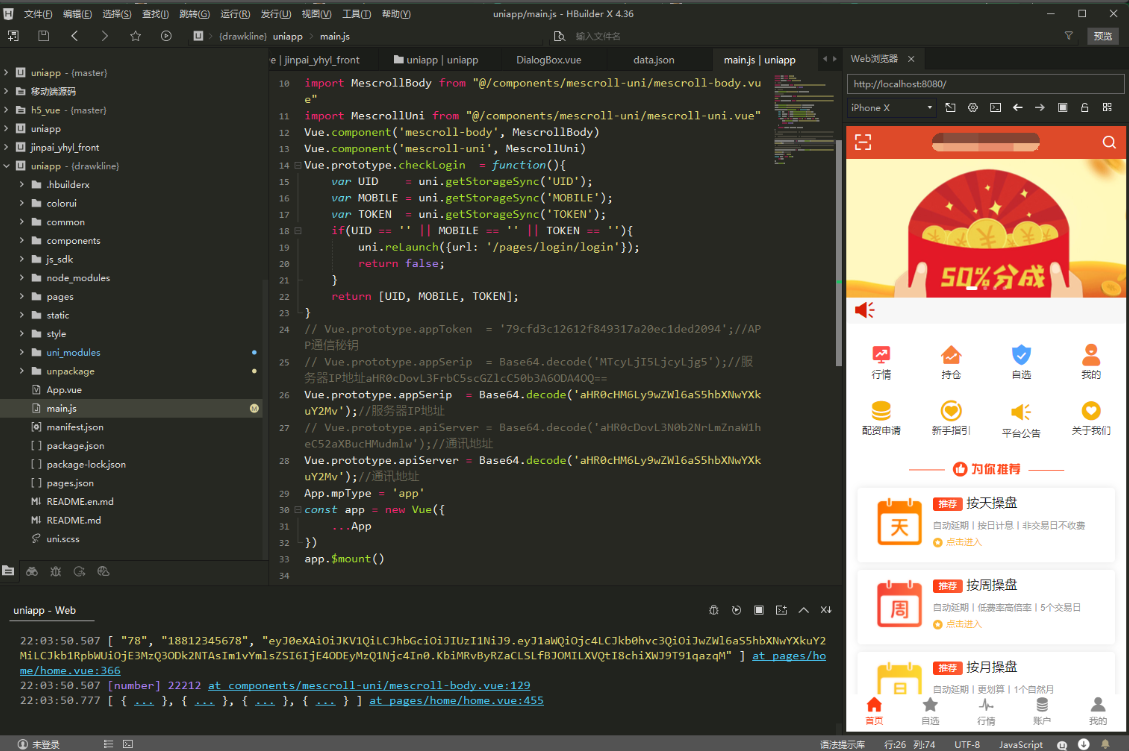
Task: Click the 账户 tab in app bottom bar
Action: coord(1042,710)
